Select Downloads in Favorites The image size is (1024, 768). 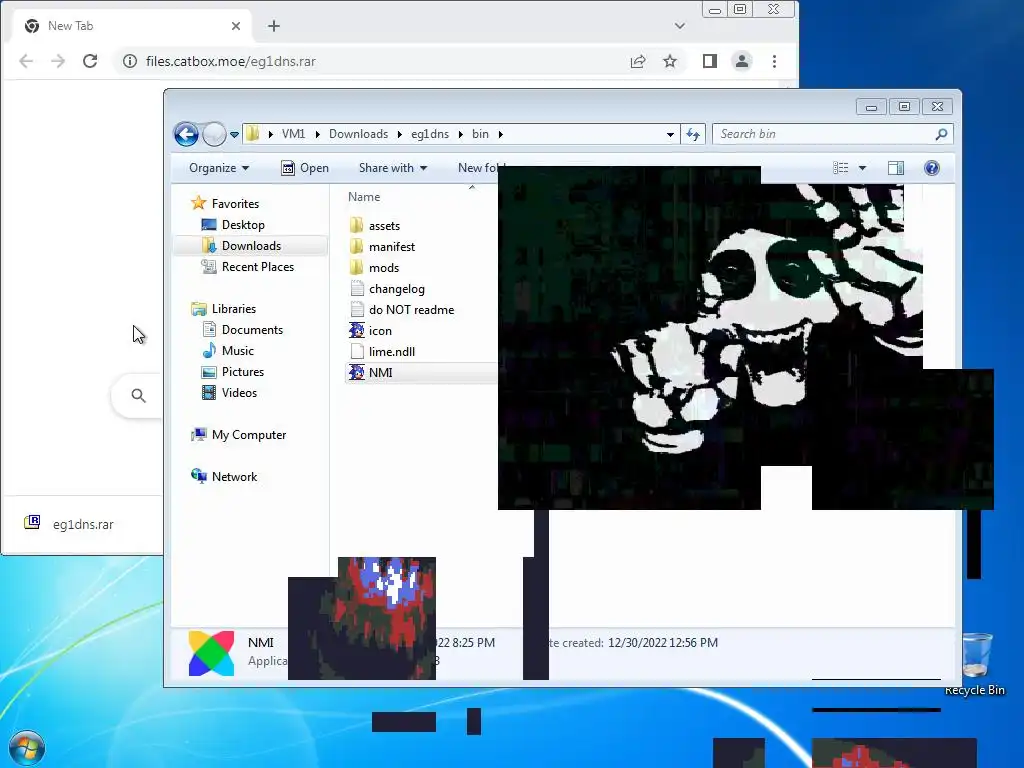coord(251,246)
